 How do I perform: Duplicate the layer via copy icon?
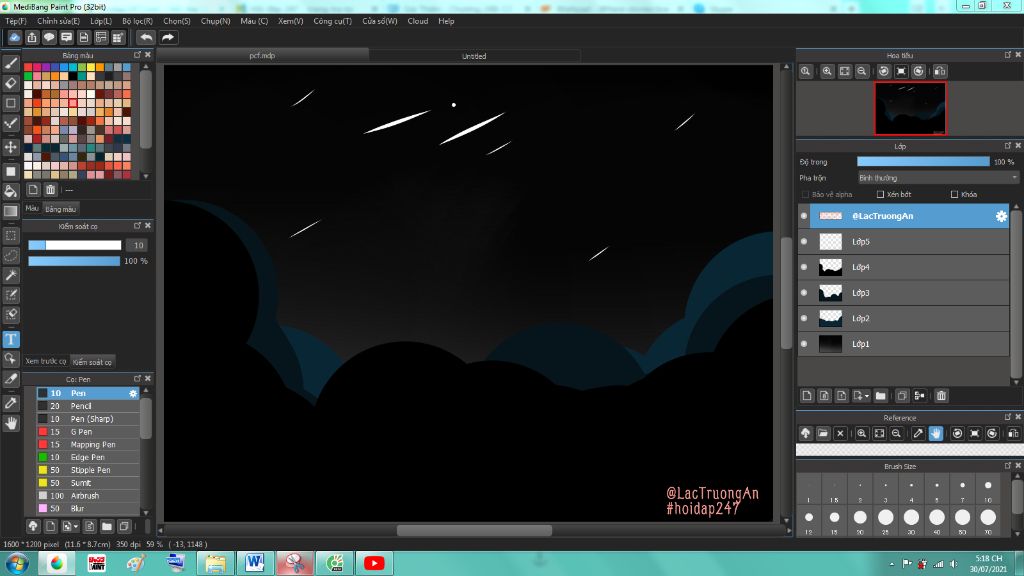902,396
